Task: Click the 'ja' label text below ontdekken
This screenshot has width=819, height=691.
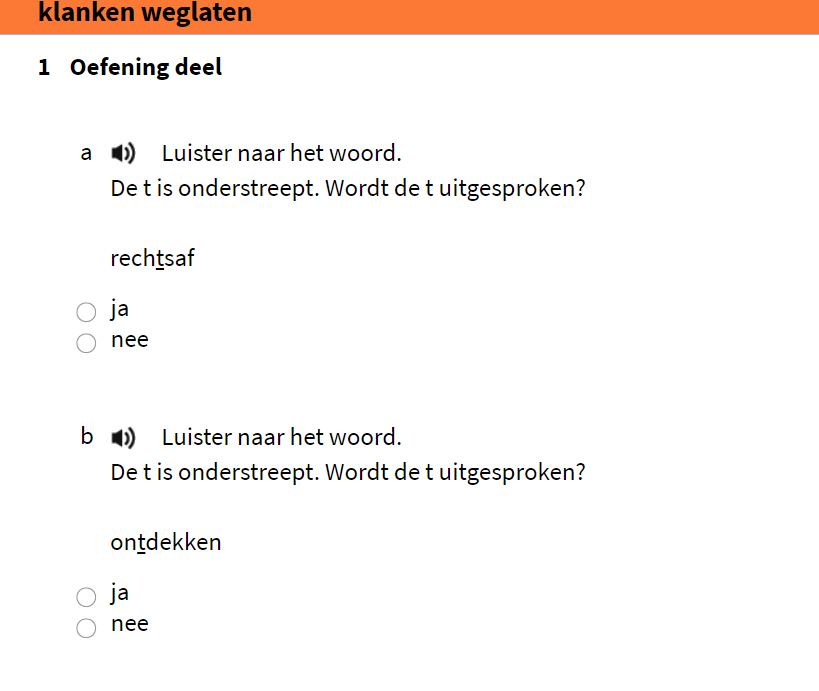Action: tap(120, 593)
